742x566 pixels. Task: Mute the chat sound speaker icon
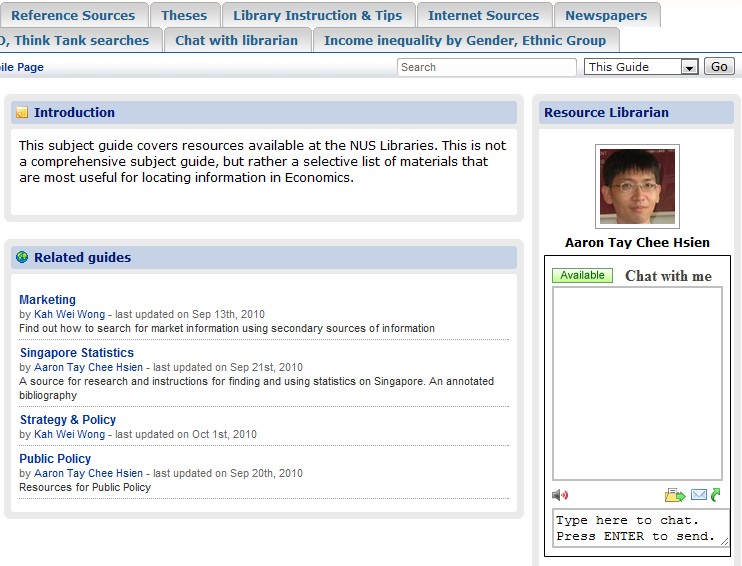tap(560, 495)
